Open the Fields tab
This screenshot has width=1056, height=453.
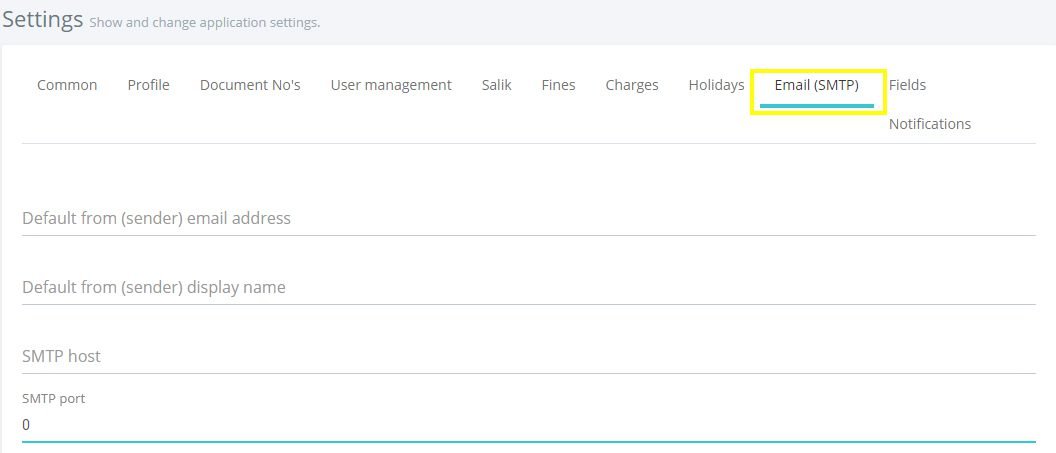coord(907,85)
